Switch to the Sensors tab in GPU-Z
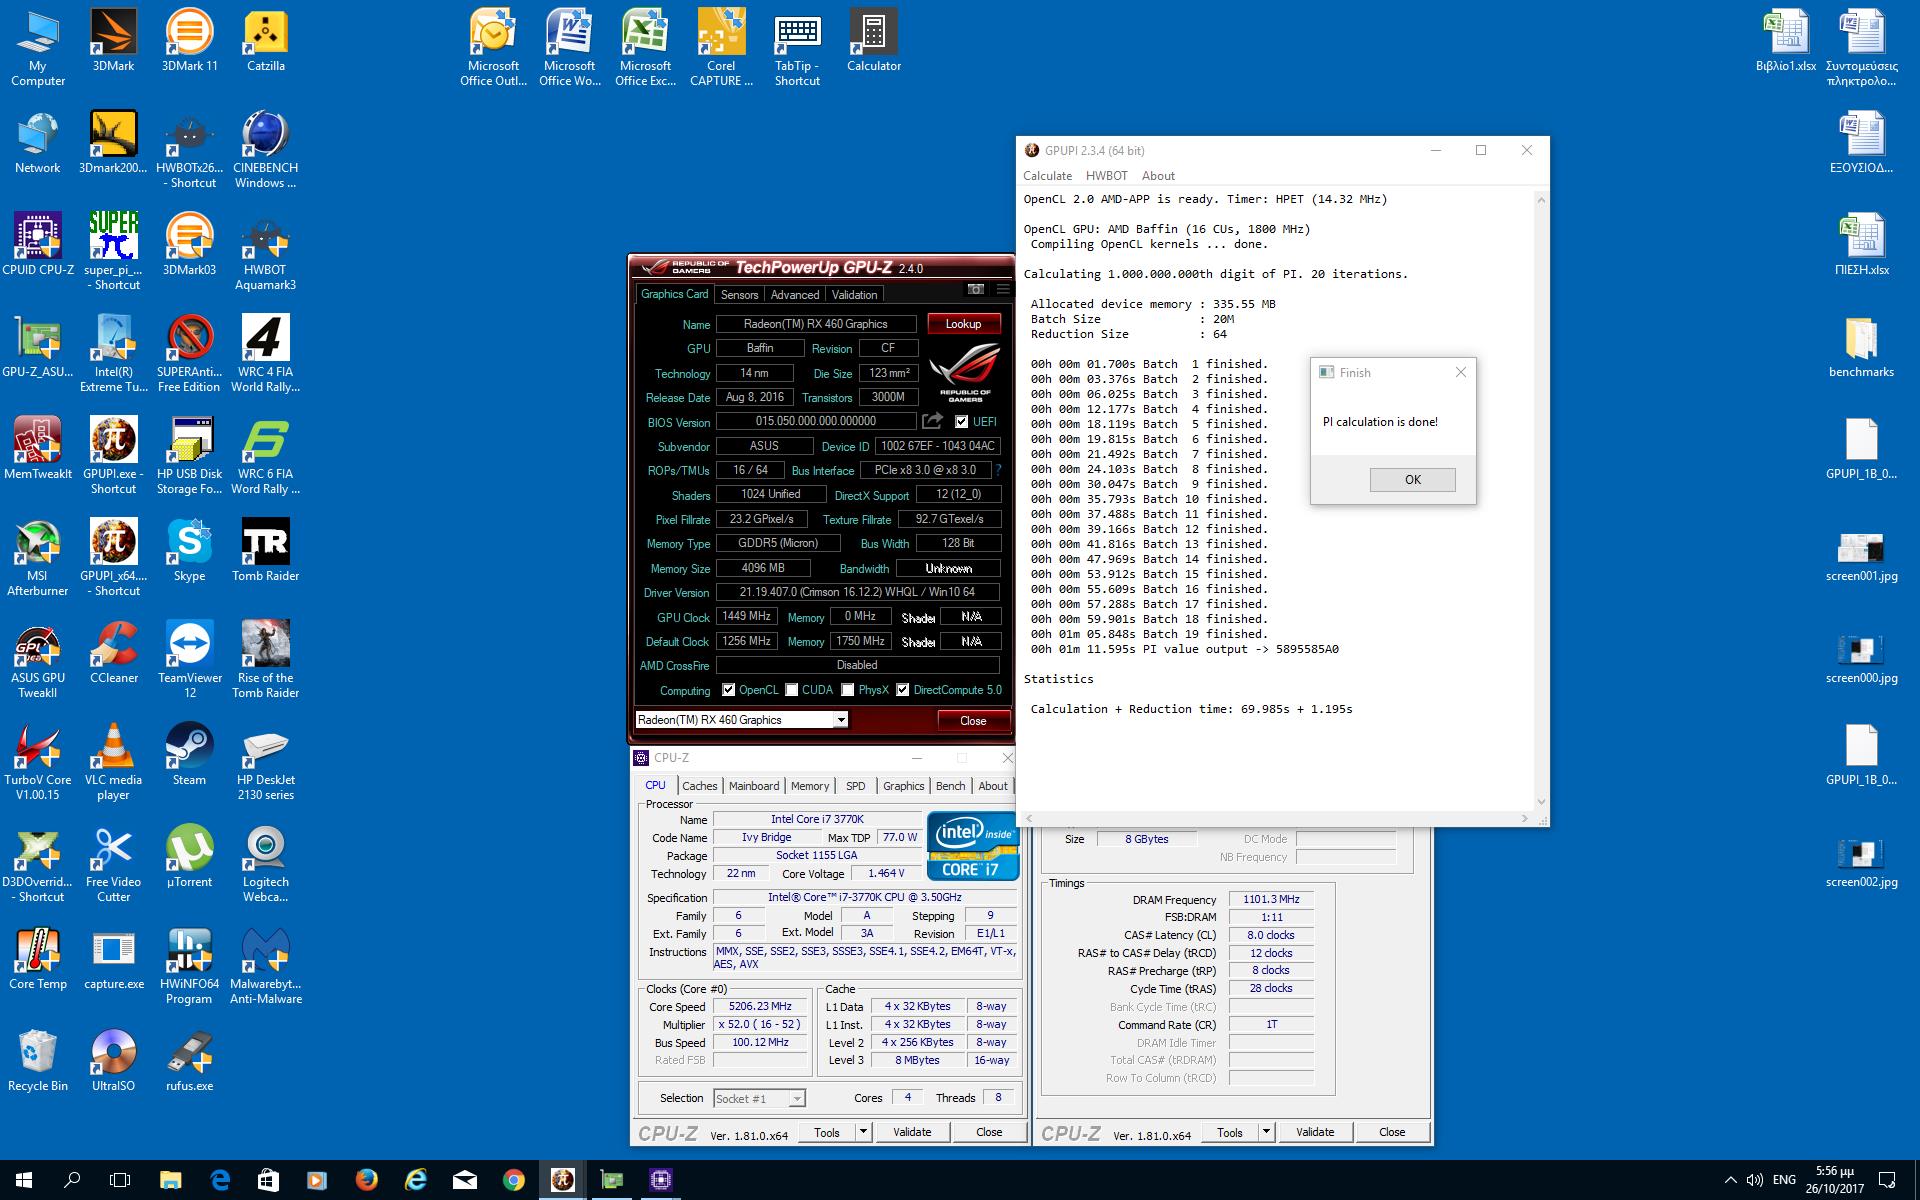The image size is (1920, 1200). (x=739, y=295)
